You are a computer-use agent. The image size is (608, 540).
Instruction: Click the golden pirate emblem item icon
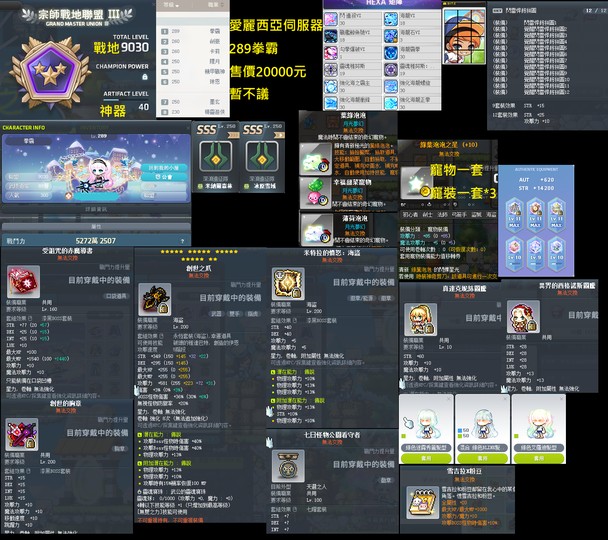[285, 282]
